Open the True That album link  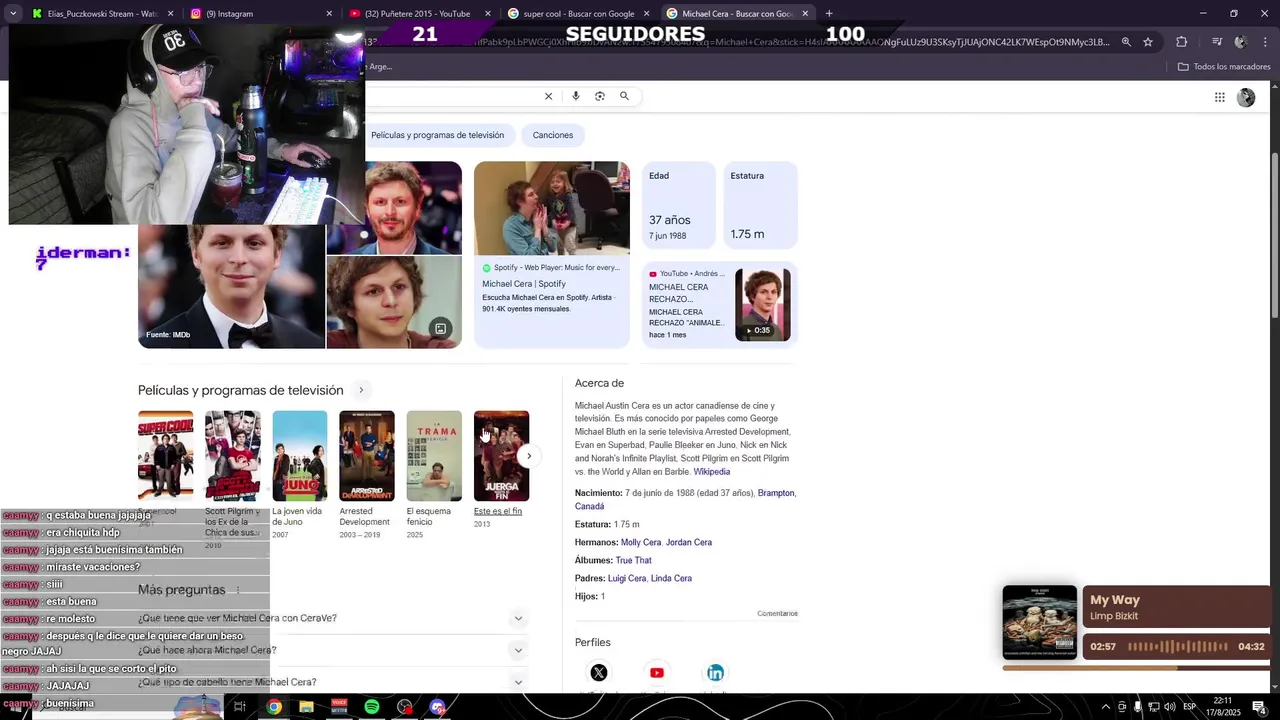click(x=633, y=560)
